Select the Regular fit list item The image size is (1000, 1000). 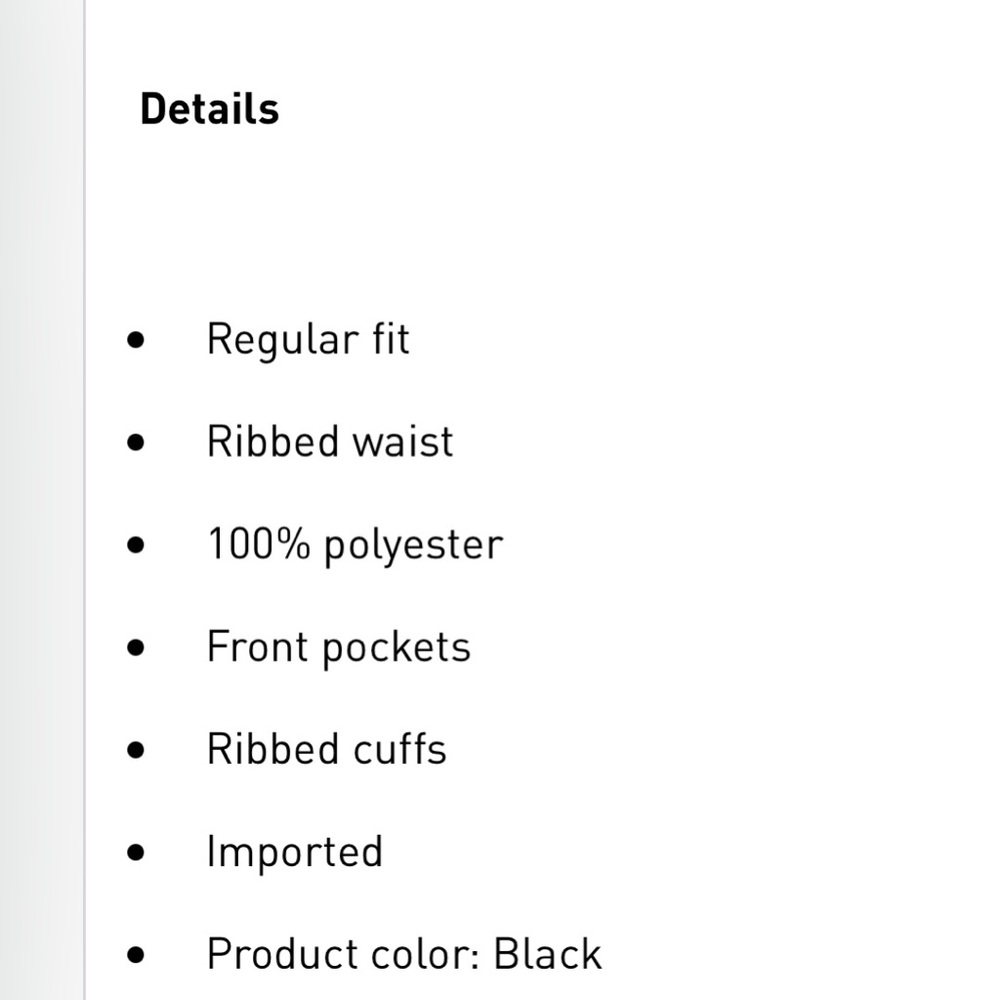coord(308,339)
